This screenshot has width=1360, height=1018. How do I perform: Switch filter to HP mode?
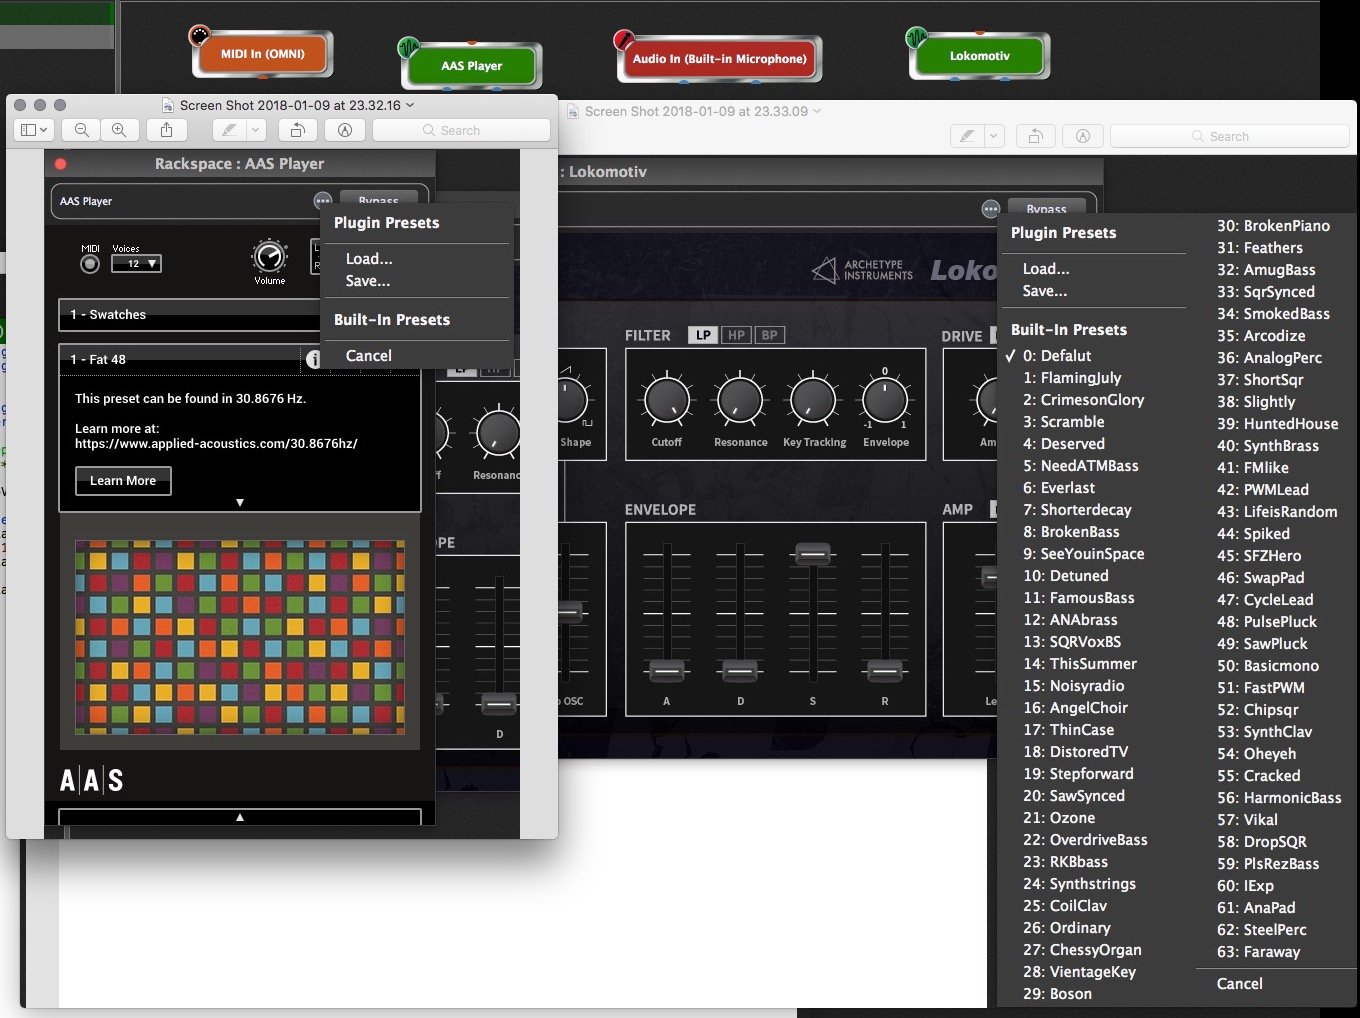point(736,335)
